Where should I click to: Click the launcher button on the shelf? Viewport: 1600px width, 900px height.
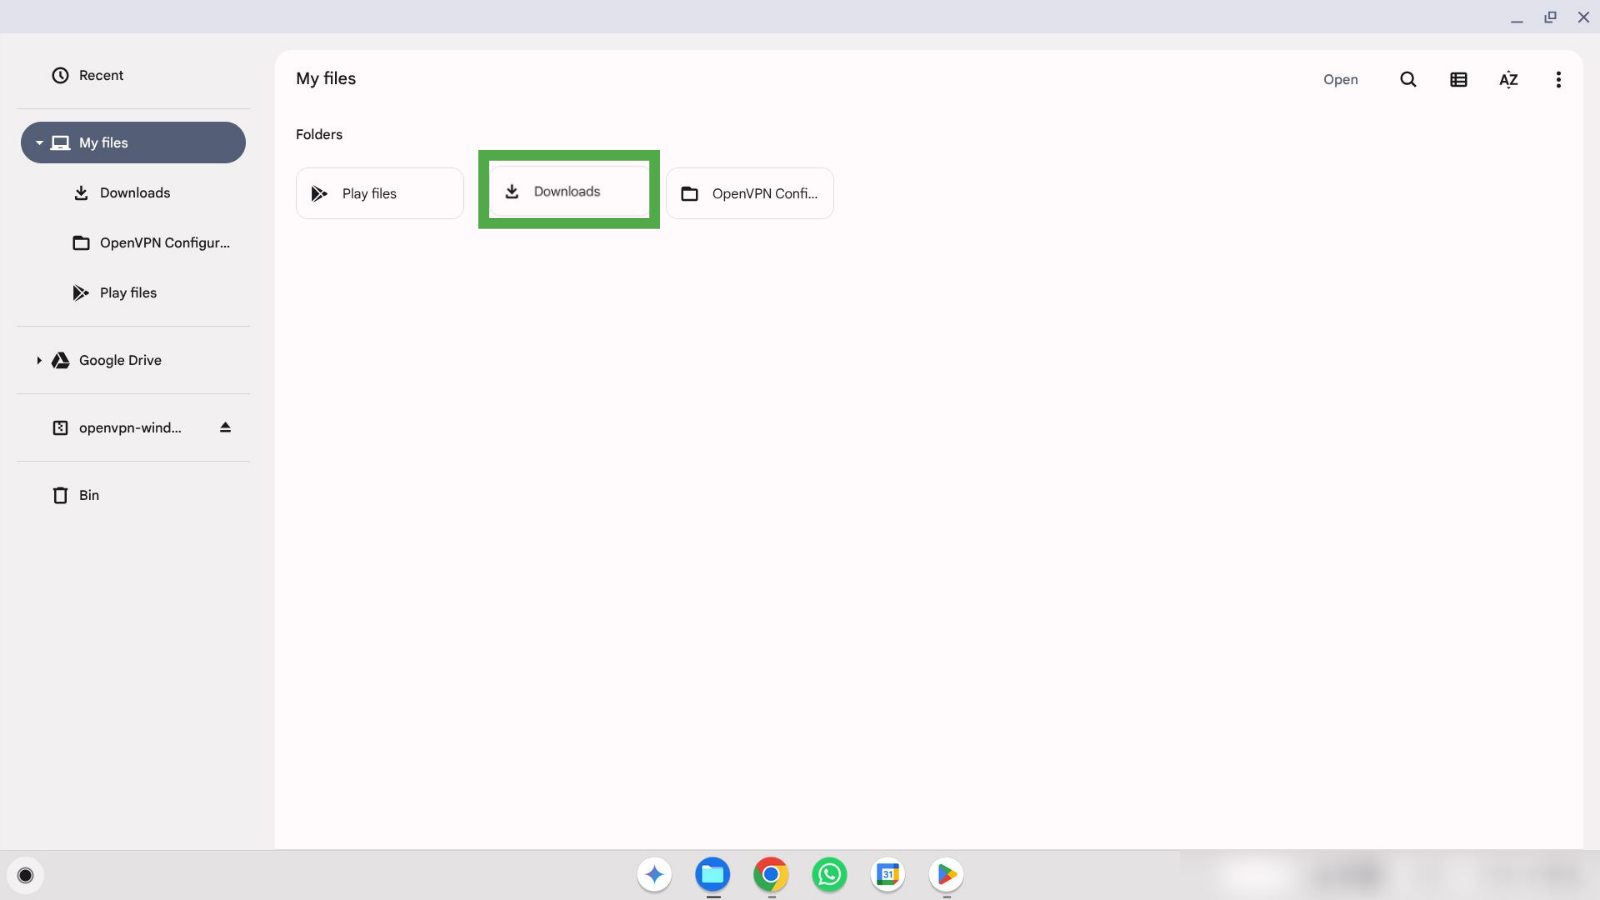pos(26,876)
